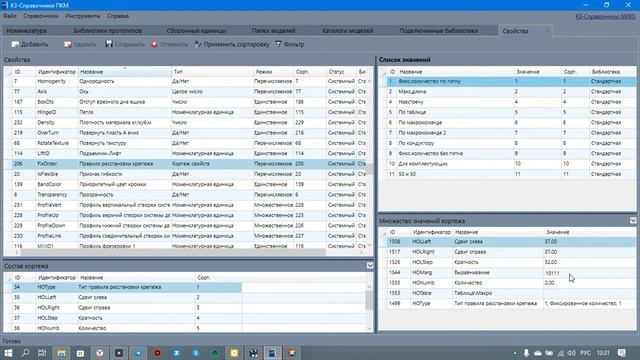Click the Свойства table vertical scrollbar thumb
640x360 pixels.
pyautogui.click(x=369, y=169)
